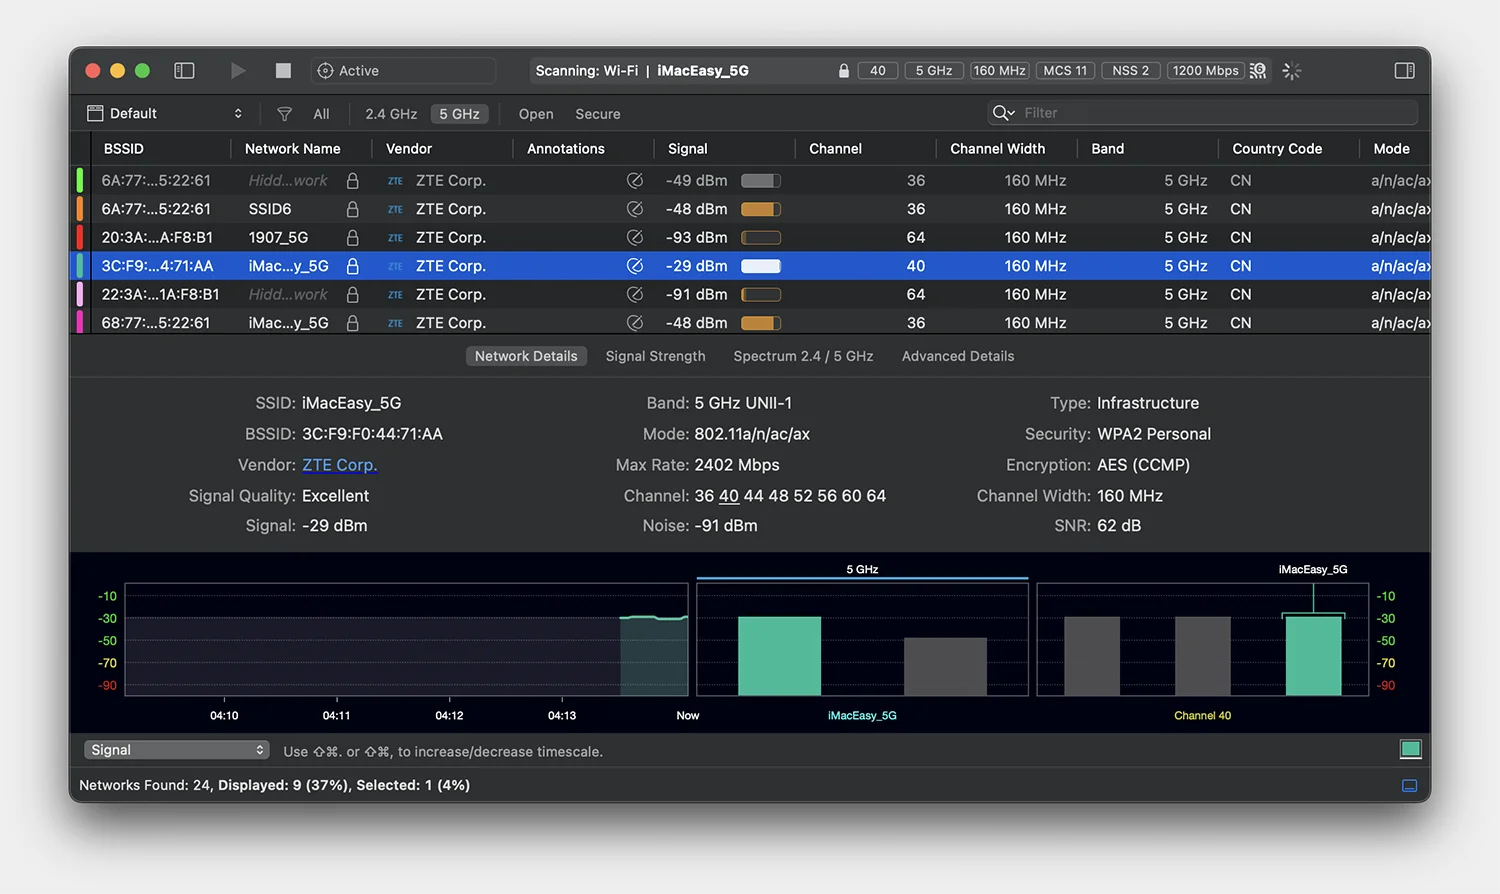
Task: Open the Signal graph type dropdown
Action: tap(176, 750)
